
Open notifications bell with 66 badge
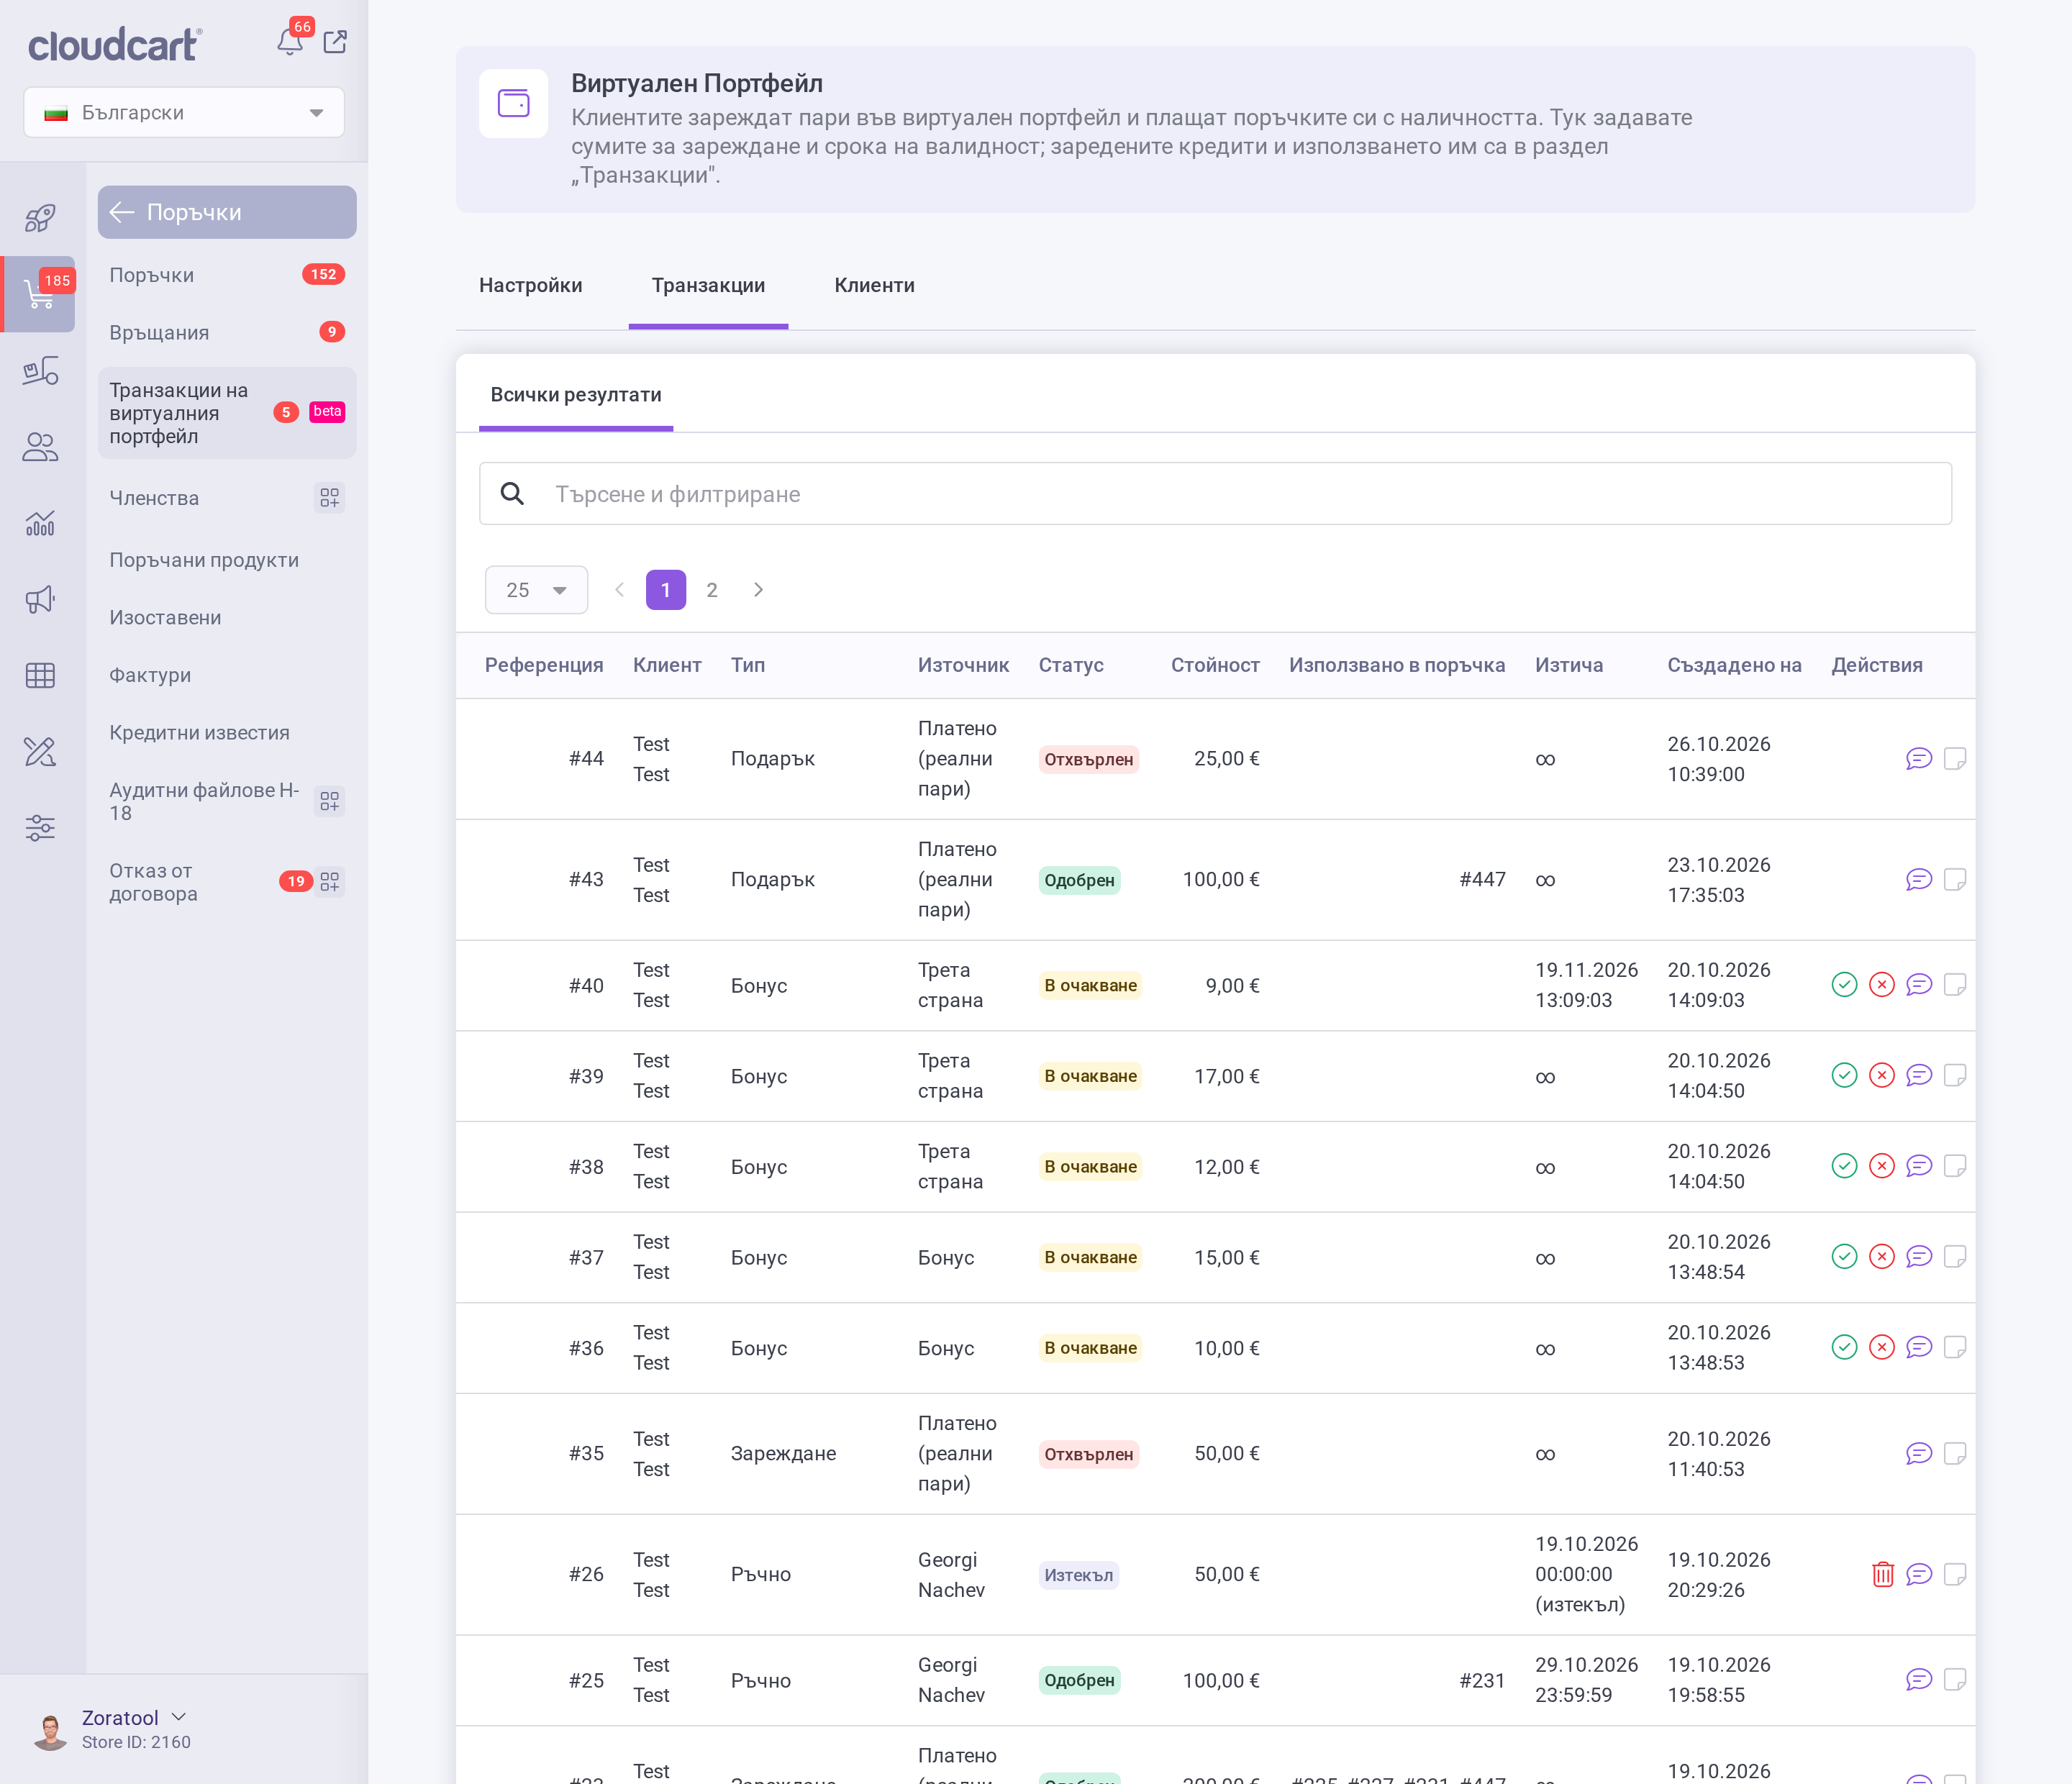pyautogui.click(x=290, y=41)
